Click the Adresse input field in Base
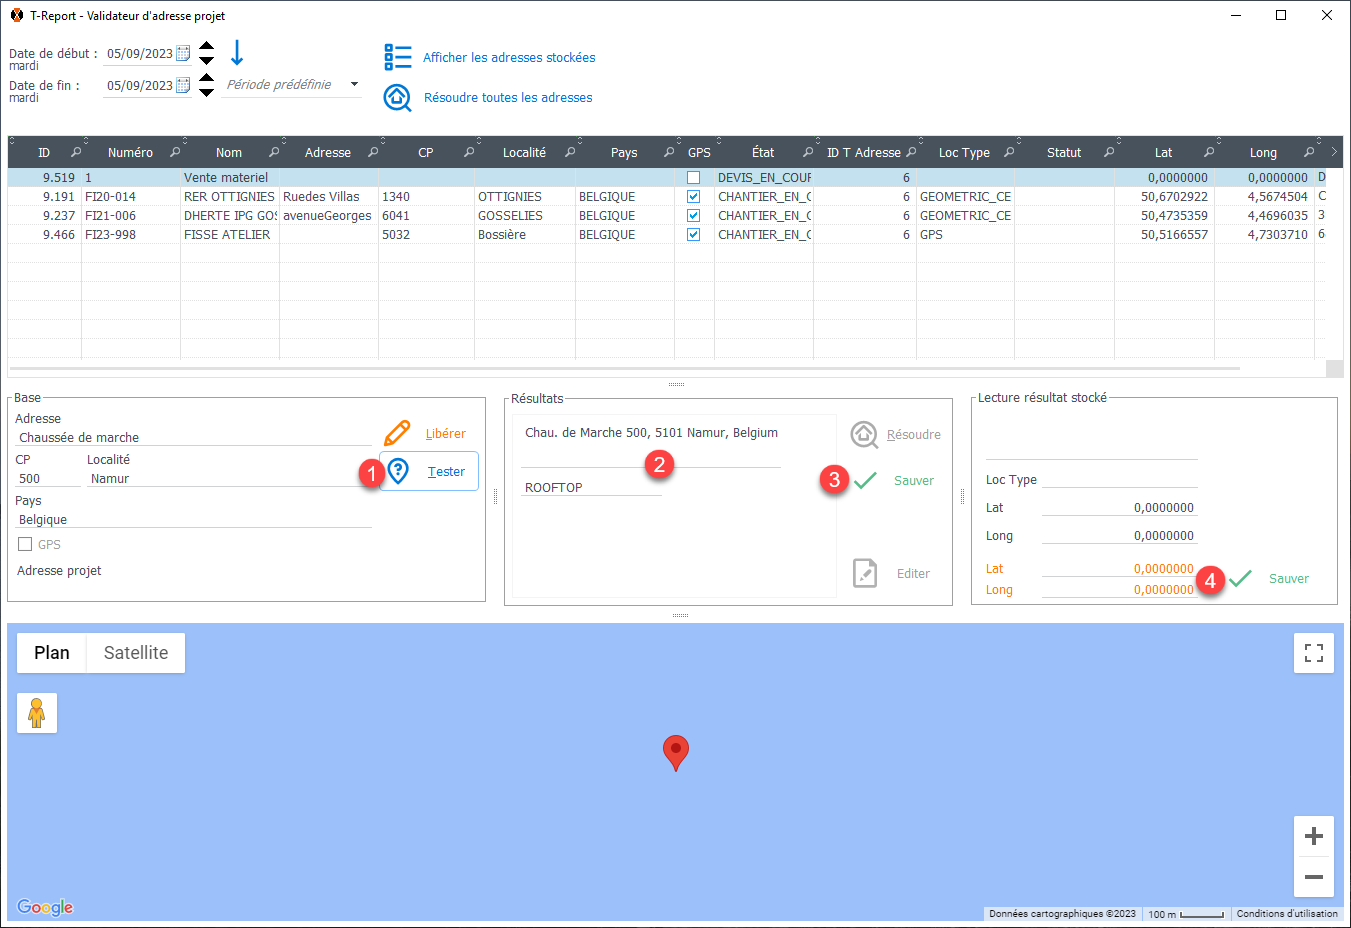 pyautogui.click(x=193, y=438)
